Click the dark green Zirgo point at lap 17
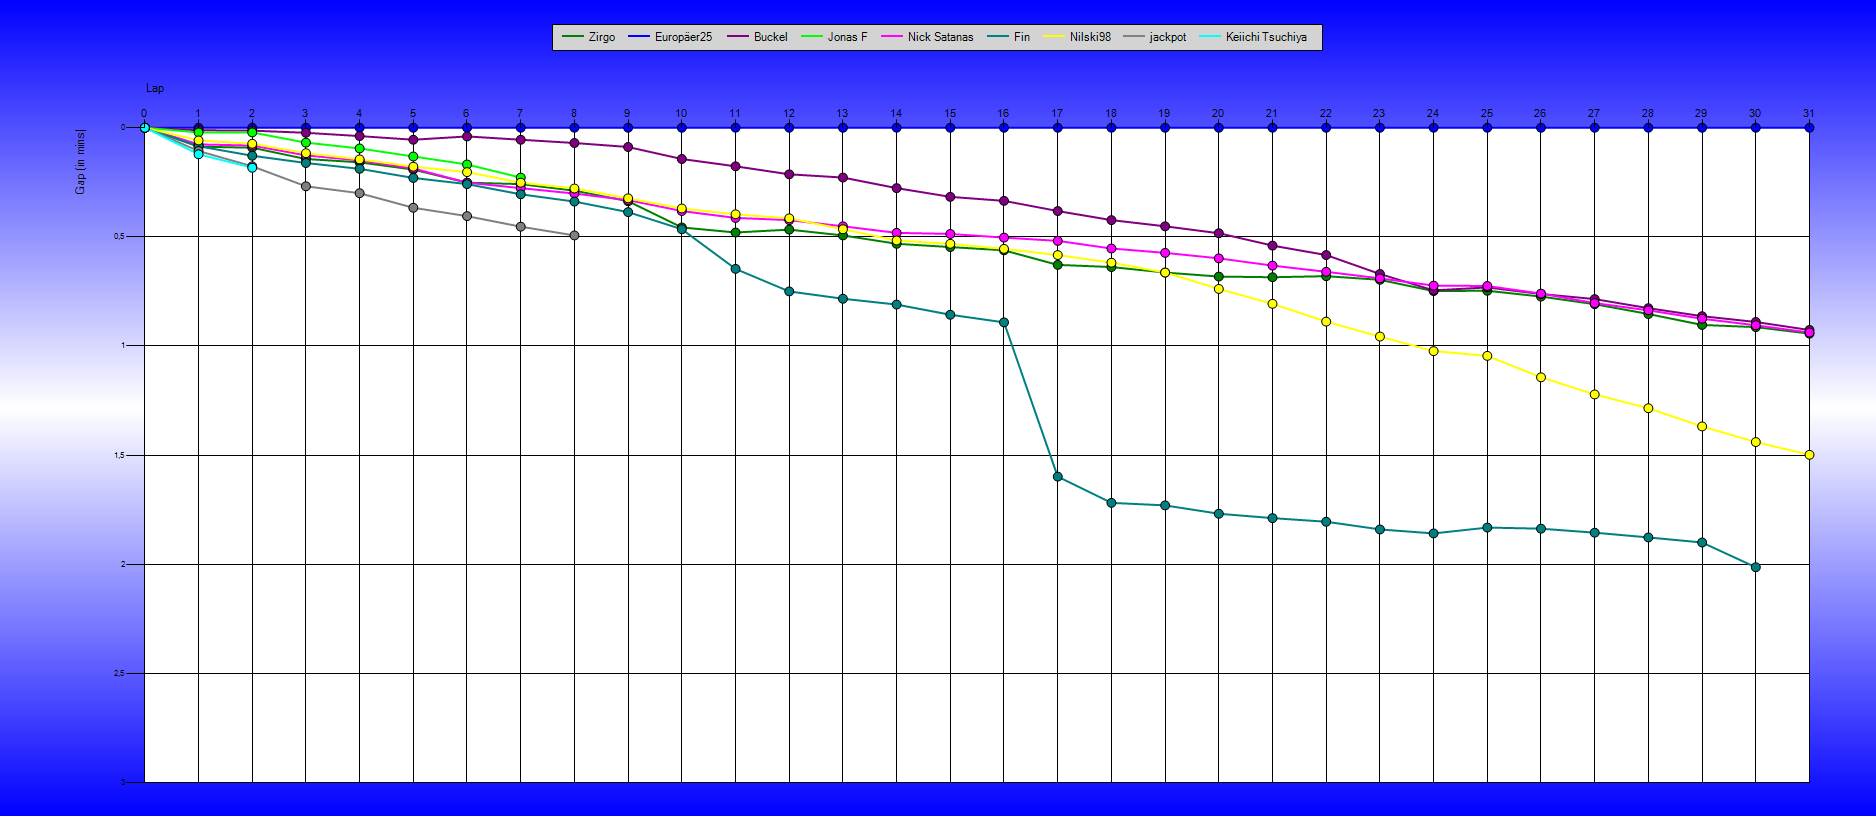 [x=1058, y=265]
